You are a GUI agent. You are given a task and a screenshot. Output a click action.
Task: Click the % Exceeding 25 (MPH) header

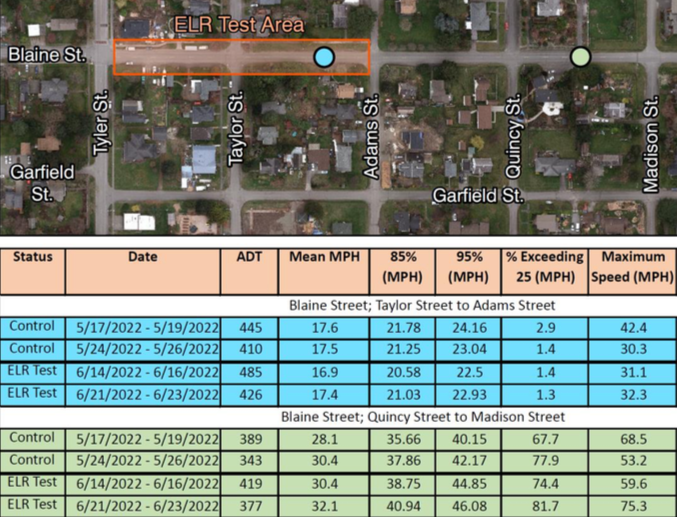point(544,266)
